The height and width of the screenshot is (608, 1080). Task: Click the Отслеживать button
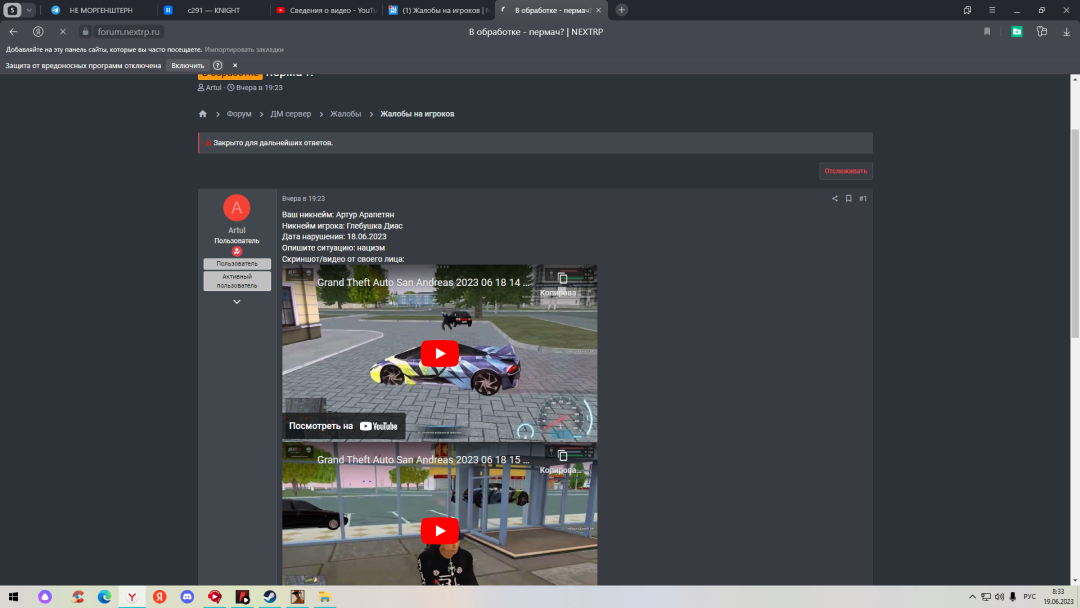[845, 171]
